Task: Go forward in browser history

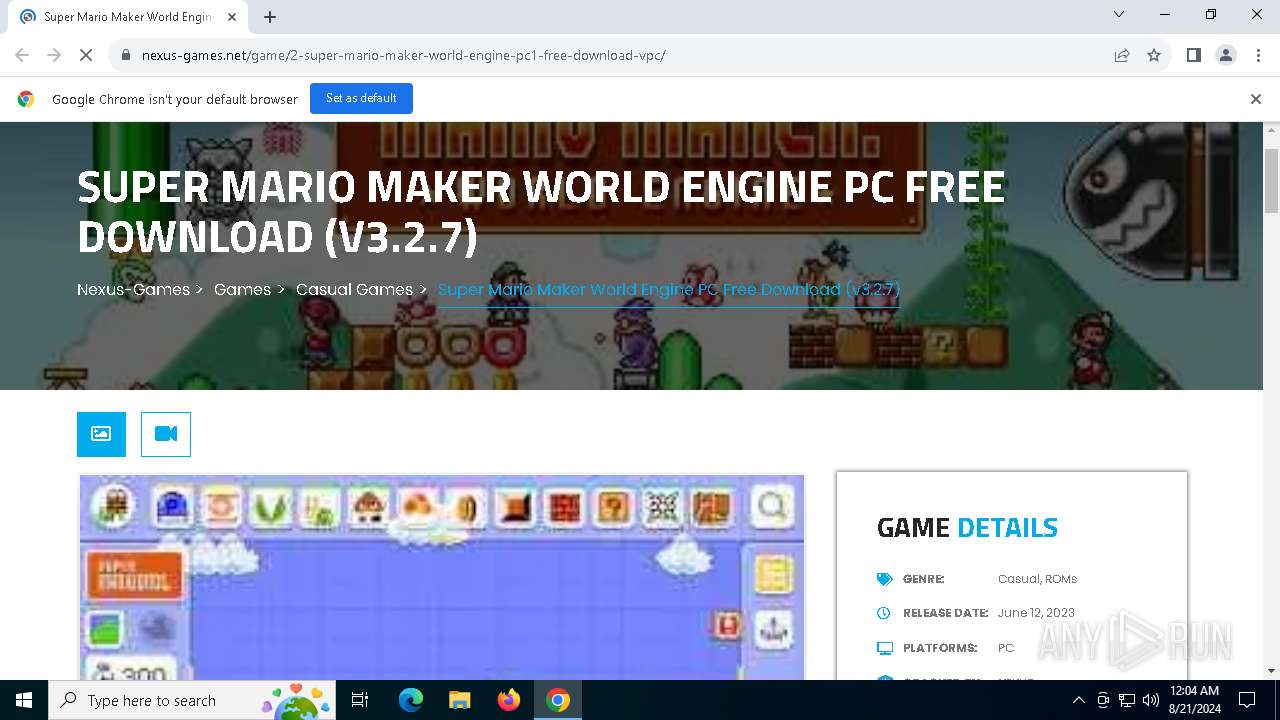Action: coord(54,55)
